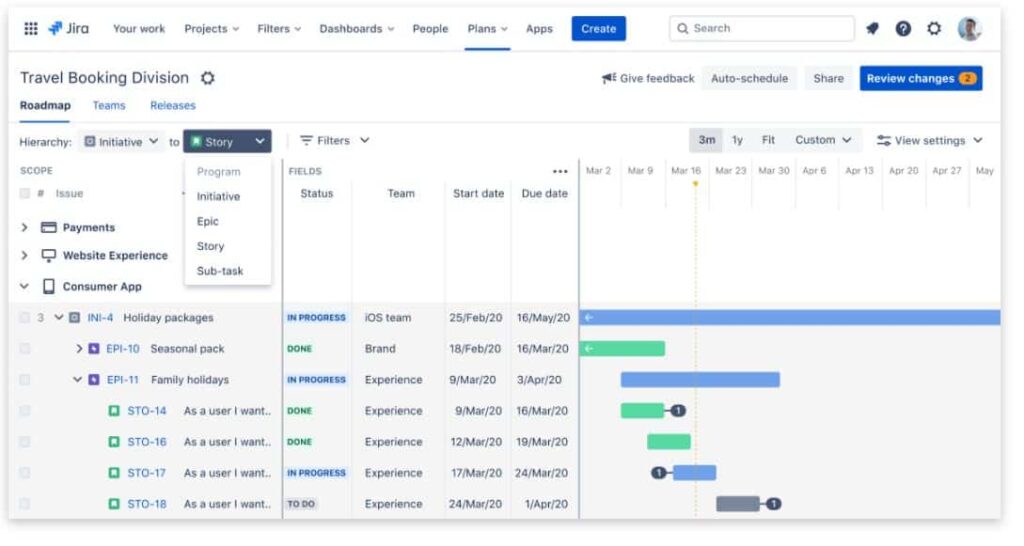Viewport: 1024px width, 546px height.
Task: Click the STO-16 story type icon
Action: click(114, 442)
